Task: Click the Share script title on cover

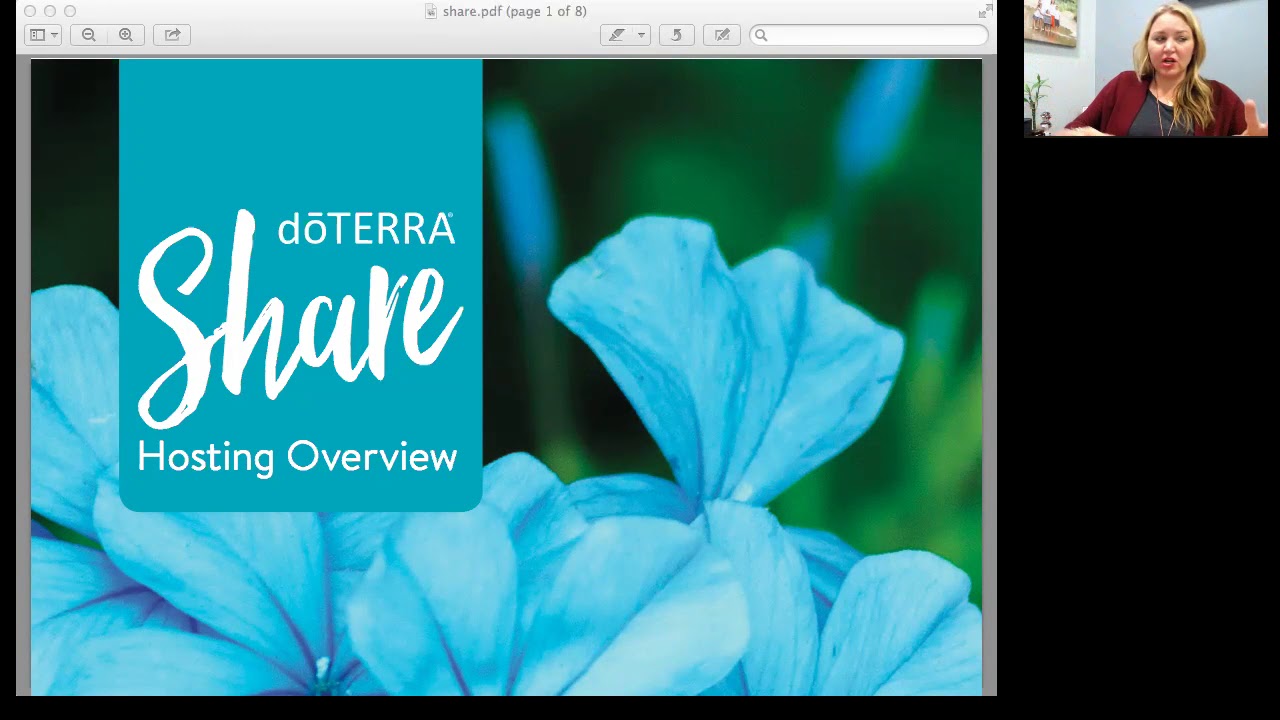Action: (x=300, y=320)
